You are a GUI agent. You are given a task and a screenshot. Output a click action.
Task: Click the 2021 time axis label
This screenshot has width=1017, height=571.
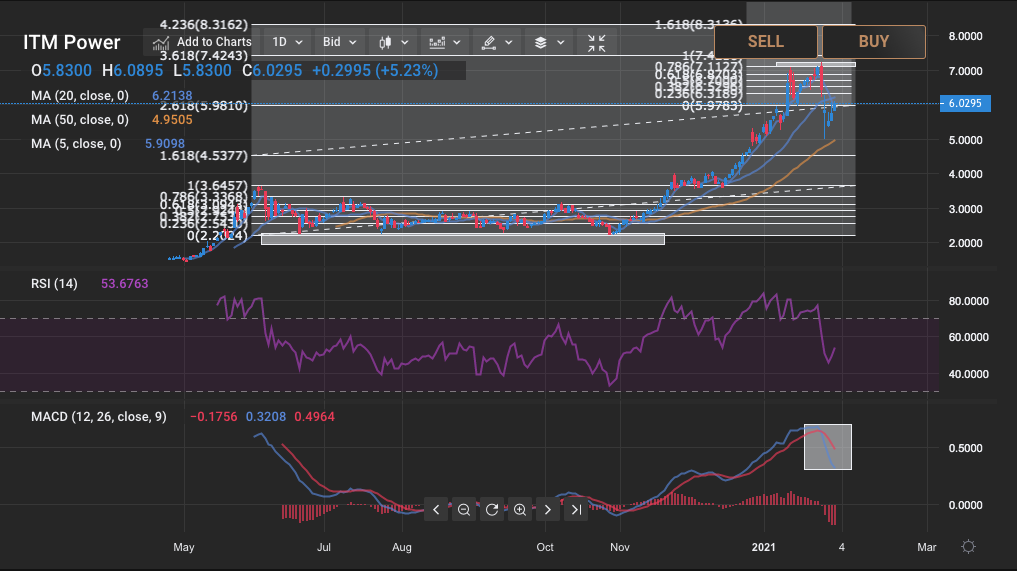click(x=763, y=547)
